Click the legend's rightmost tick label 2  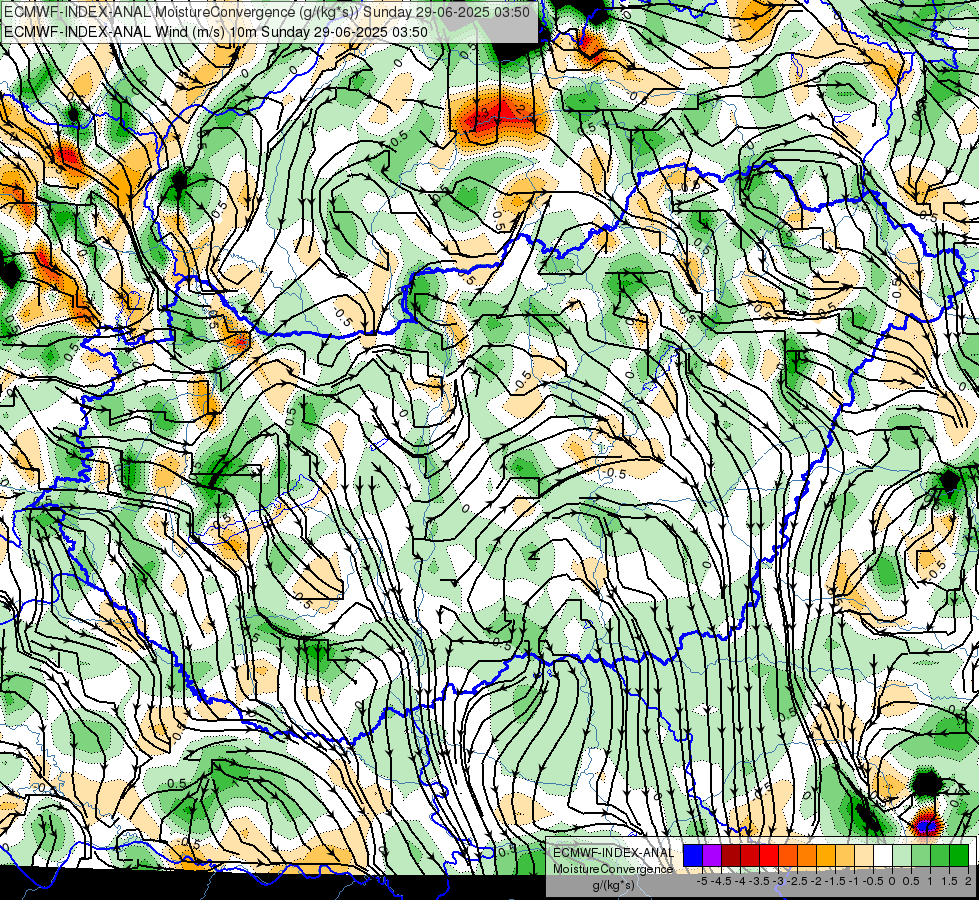[968, 881]
